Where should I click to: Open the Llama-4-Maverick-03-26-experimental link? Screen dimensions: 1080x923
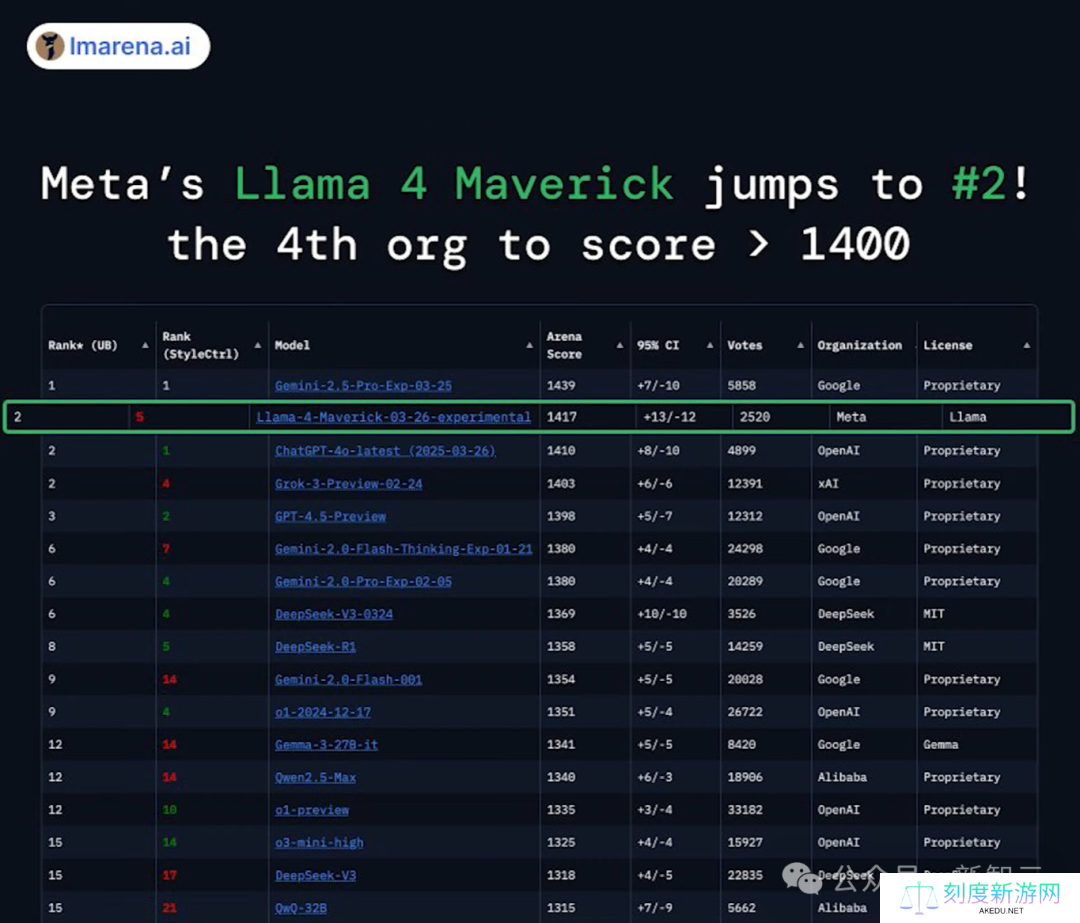point(393,417)
